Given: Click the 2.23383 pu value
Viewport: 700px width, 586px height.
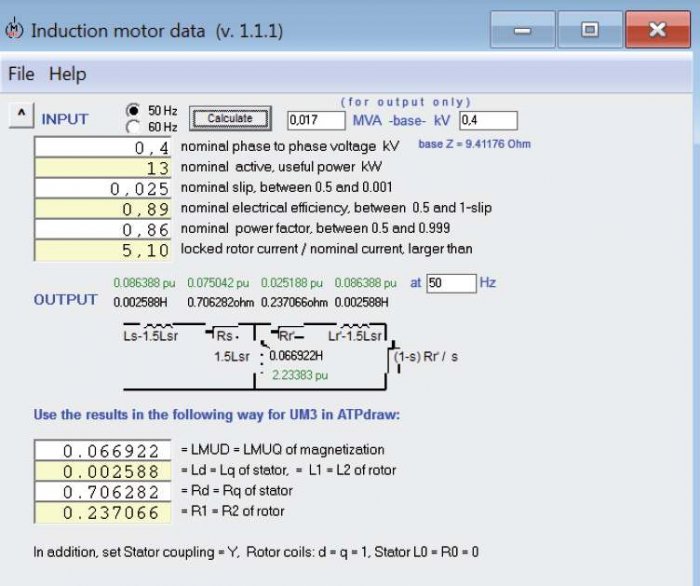Looking at the screenshot, I should [x=300, y=375].
